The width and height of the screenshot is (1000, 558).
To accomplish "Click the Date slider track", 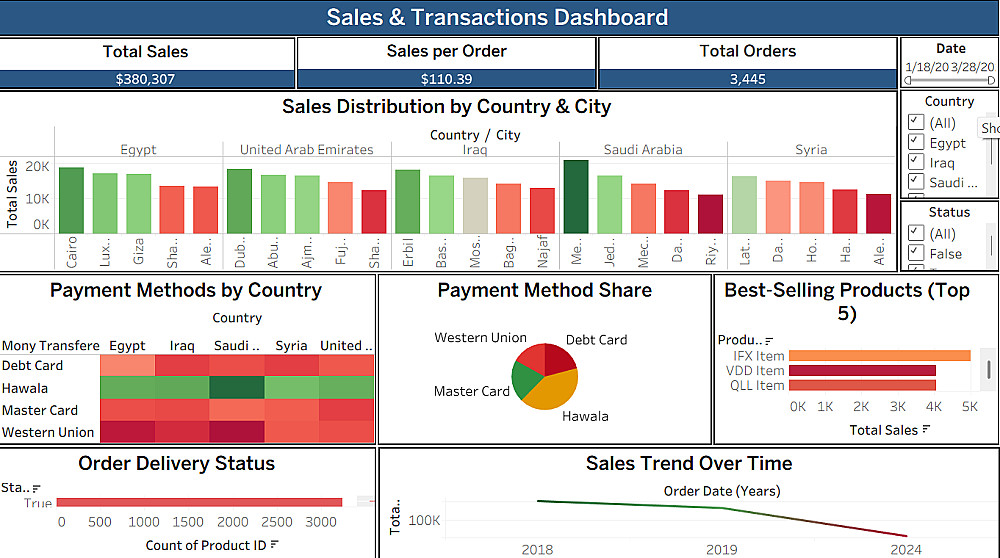I will (949, 80).
